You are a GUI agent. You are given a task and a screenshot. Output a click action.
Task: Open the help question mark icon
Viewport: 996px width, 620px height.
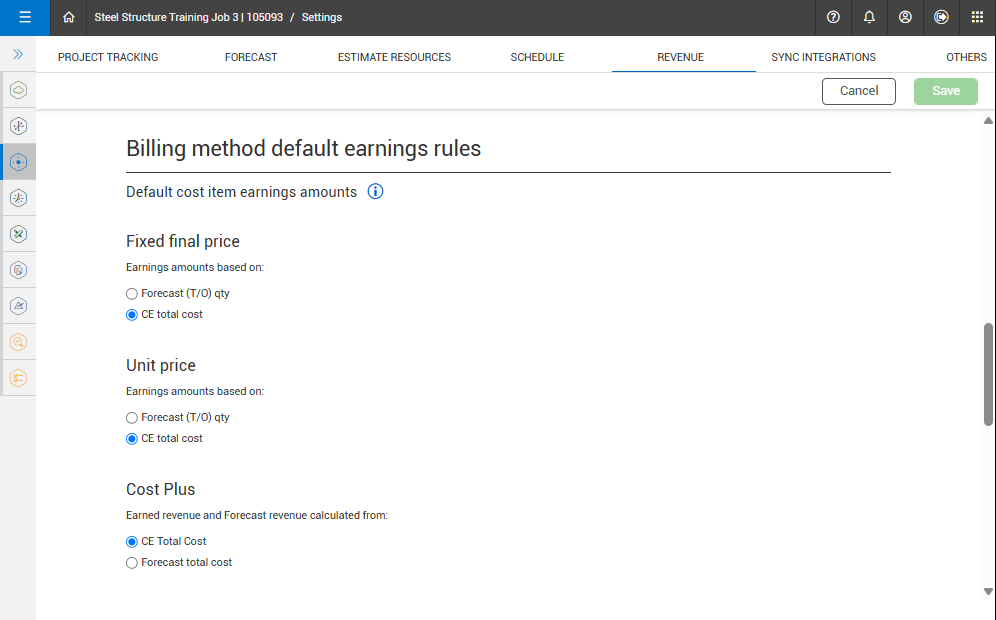pyautogui.click(x=833, y=17)
